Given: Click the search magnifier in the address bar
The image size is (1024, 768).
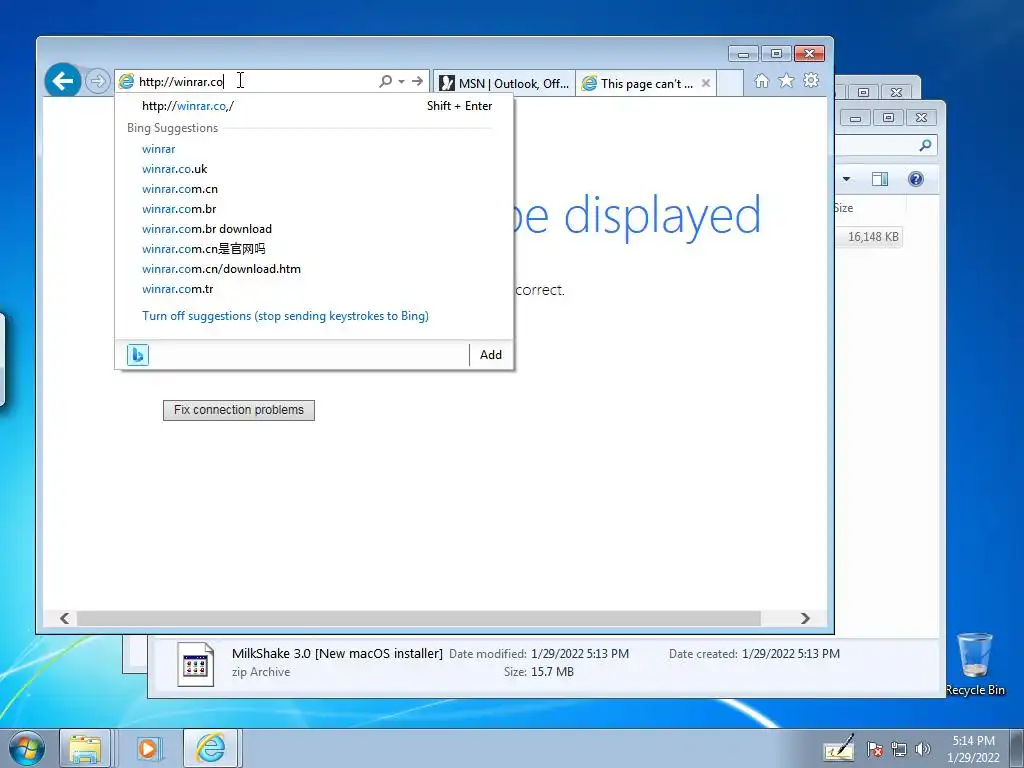Looking at the screenshot, I should (x=385, y=81).
